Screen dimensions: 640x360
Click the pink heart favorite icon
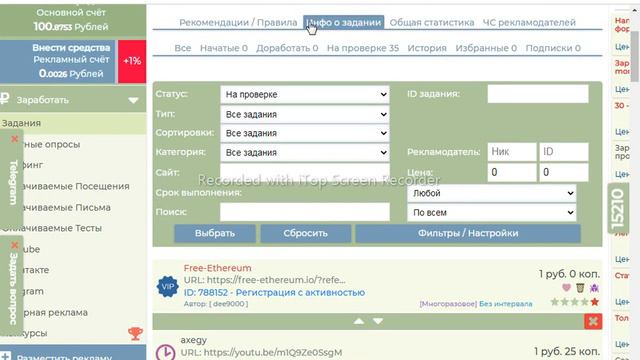[566, 287]
